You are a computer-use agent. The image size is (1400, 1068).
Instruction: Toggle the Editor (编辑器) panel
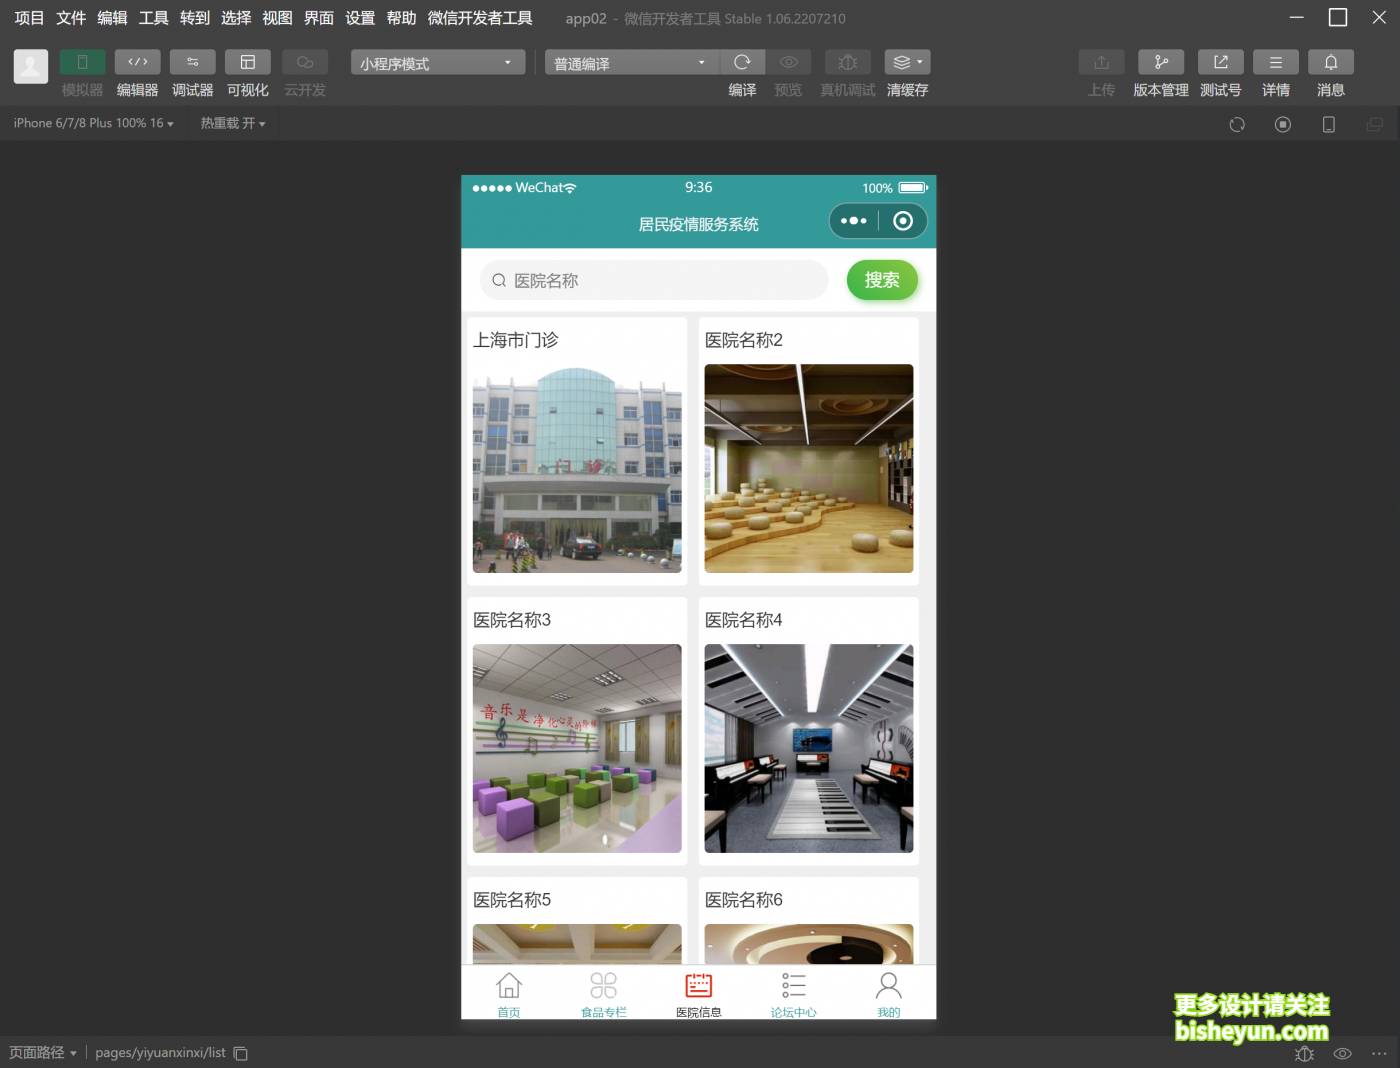(137, 62)
